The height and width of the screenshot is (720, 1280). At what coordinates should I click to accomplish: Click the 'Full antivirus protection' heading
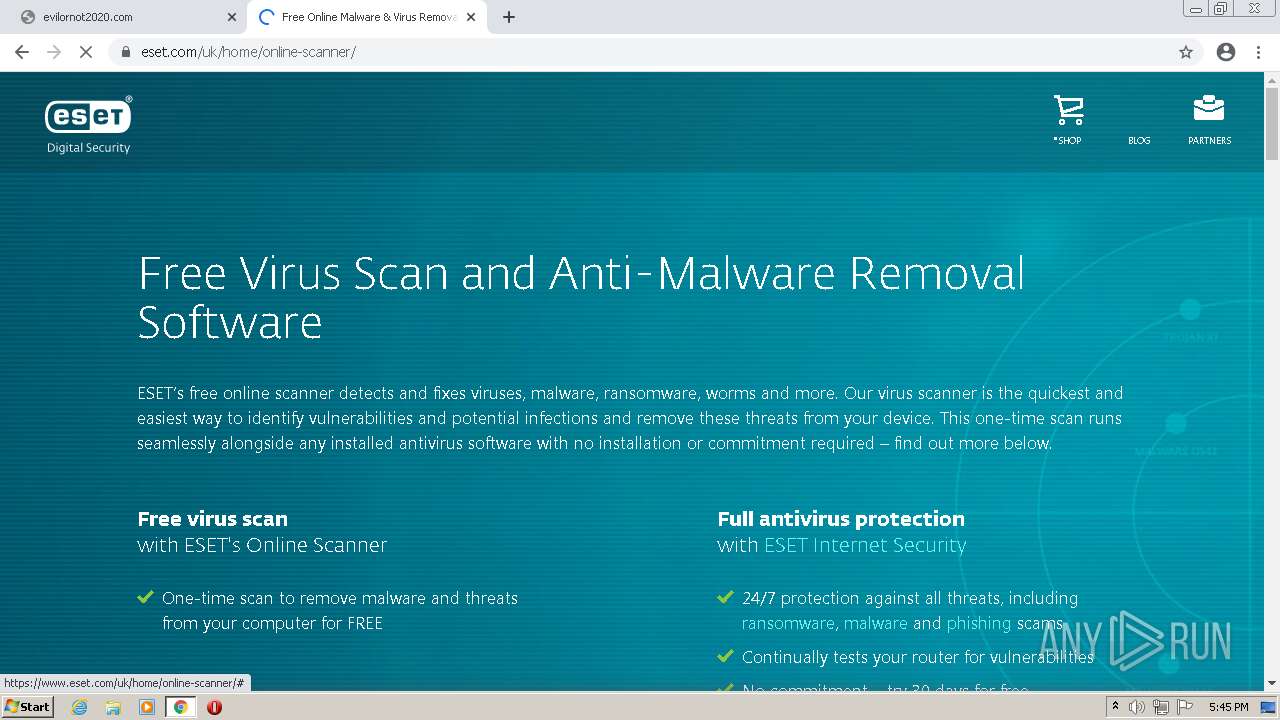841,519
